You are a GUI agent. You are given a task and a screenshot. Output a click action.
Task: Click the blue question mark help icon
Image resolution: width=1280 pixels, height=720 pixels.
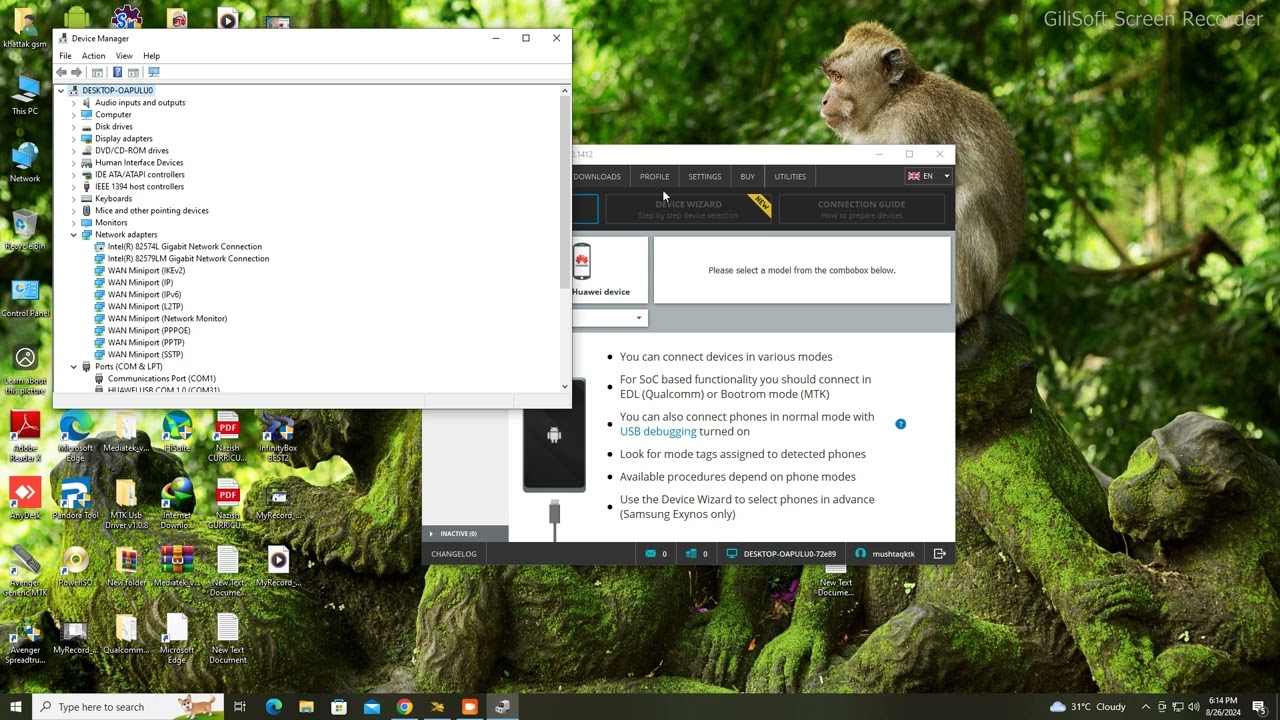click(x=900, y=424)
